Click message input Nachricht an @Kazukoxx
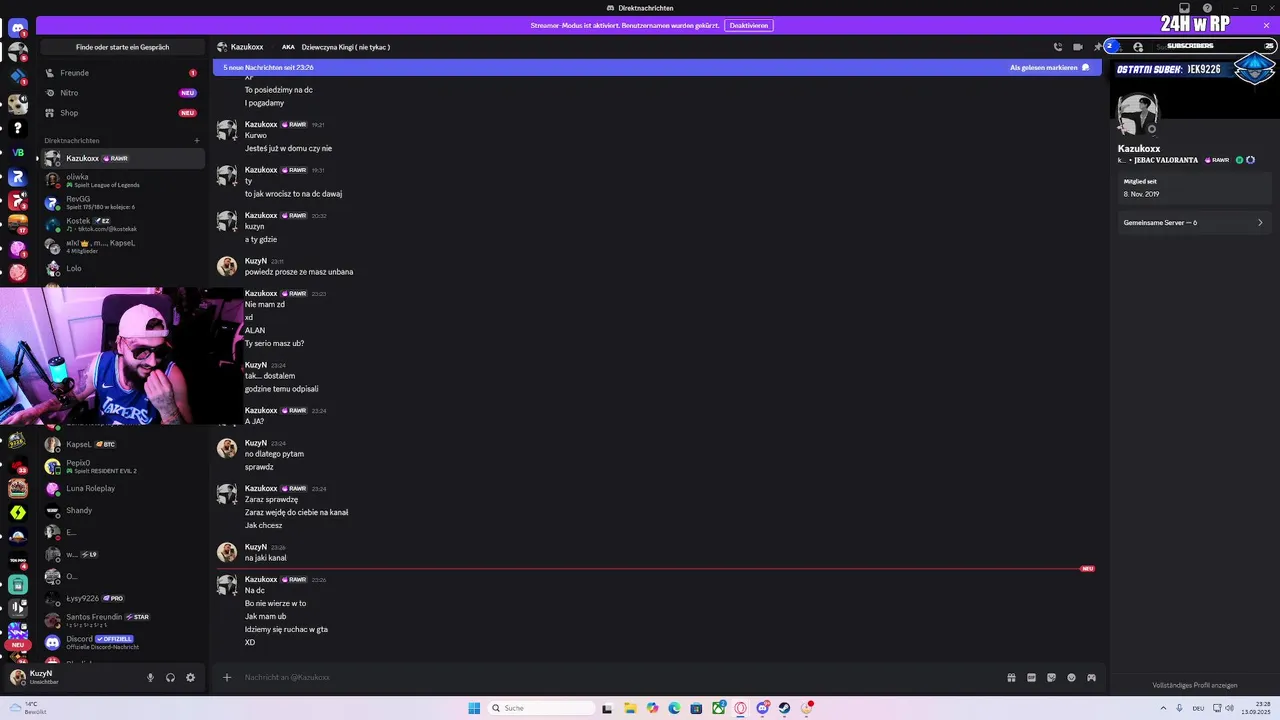 (620, 678)
